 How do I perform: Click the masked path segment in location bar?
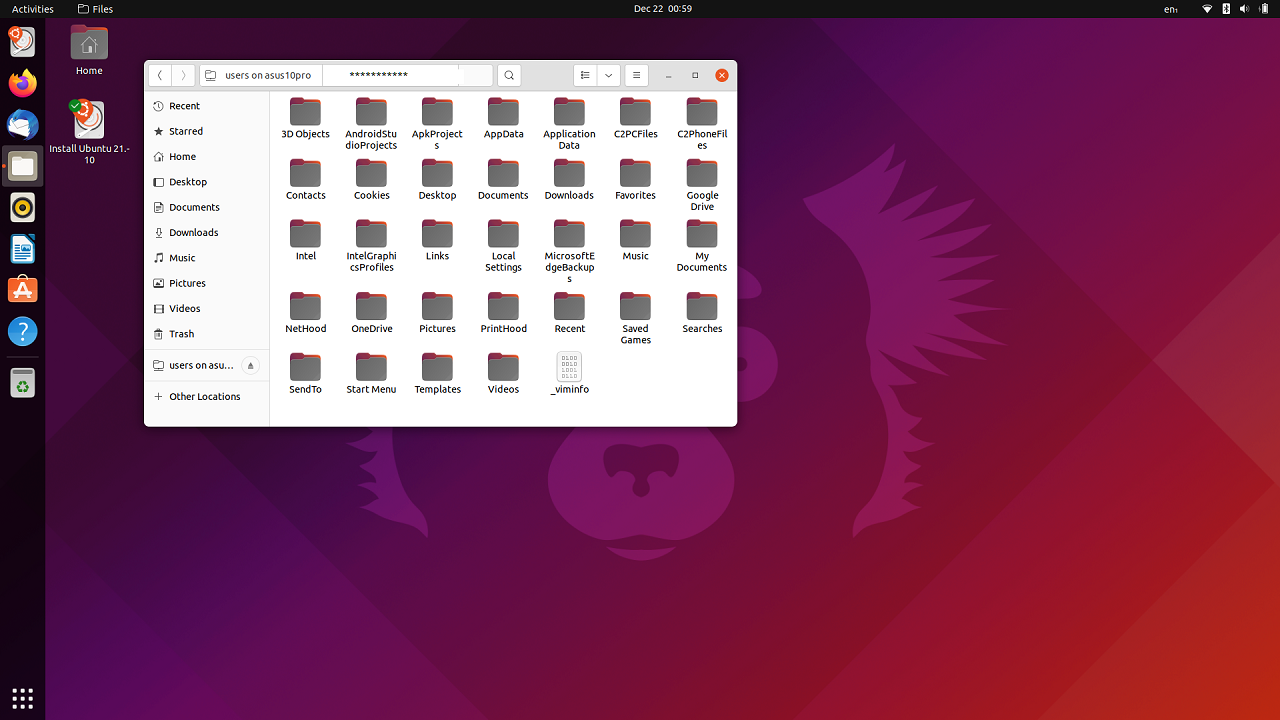tap(390, 75)
